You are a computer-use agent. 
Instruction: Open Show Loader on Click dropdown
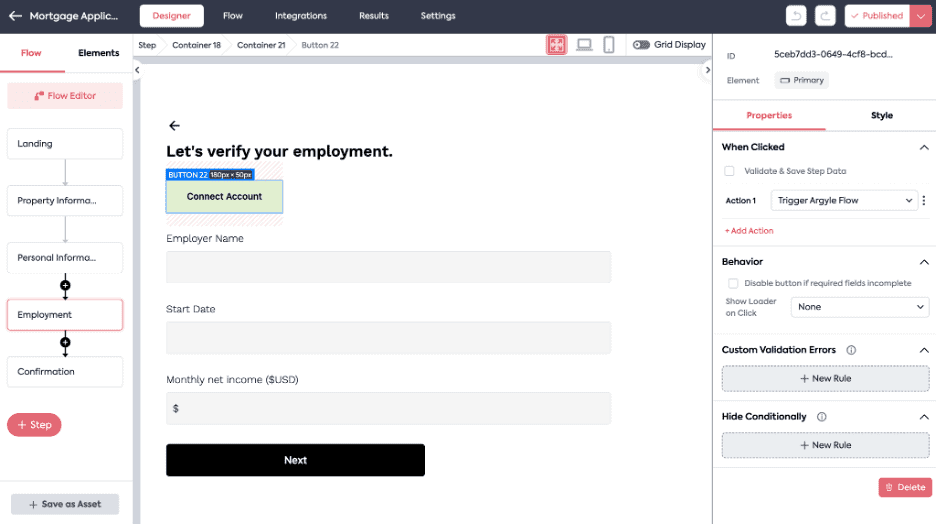[x=860, y=307]
